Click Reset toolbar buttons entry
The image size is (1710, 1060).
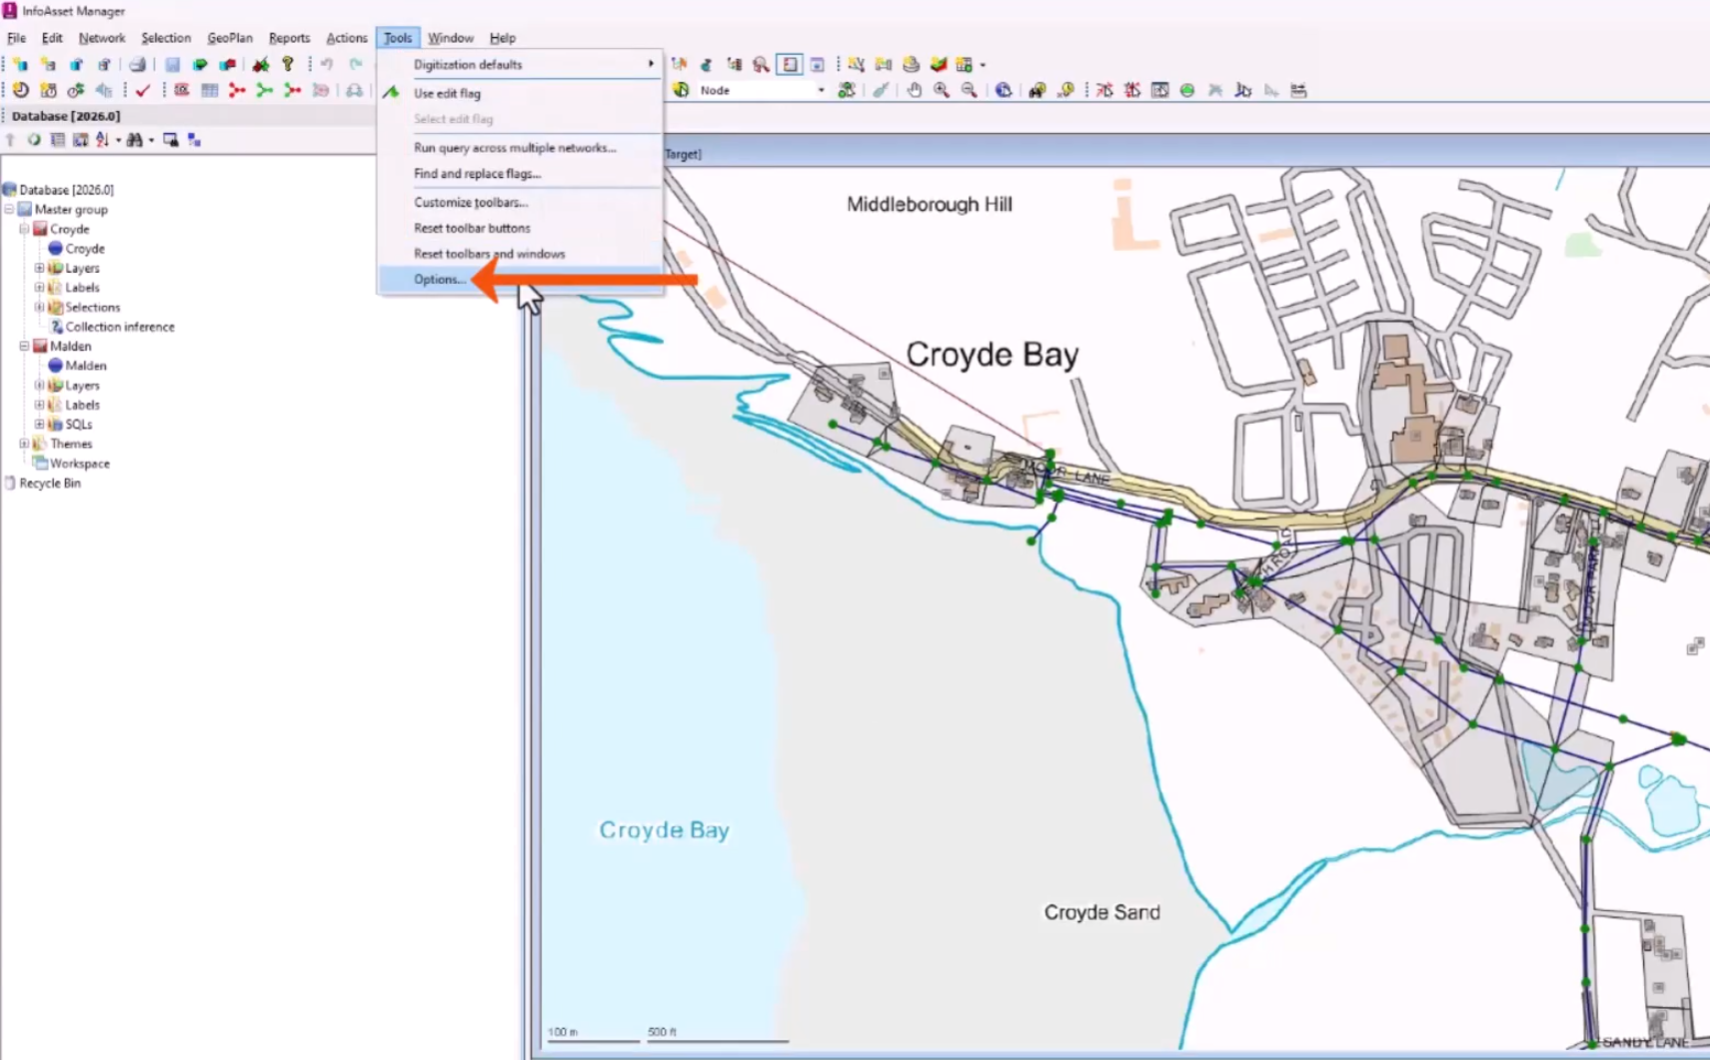[471, 228]
